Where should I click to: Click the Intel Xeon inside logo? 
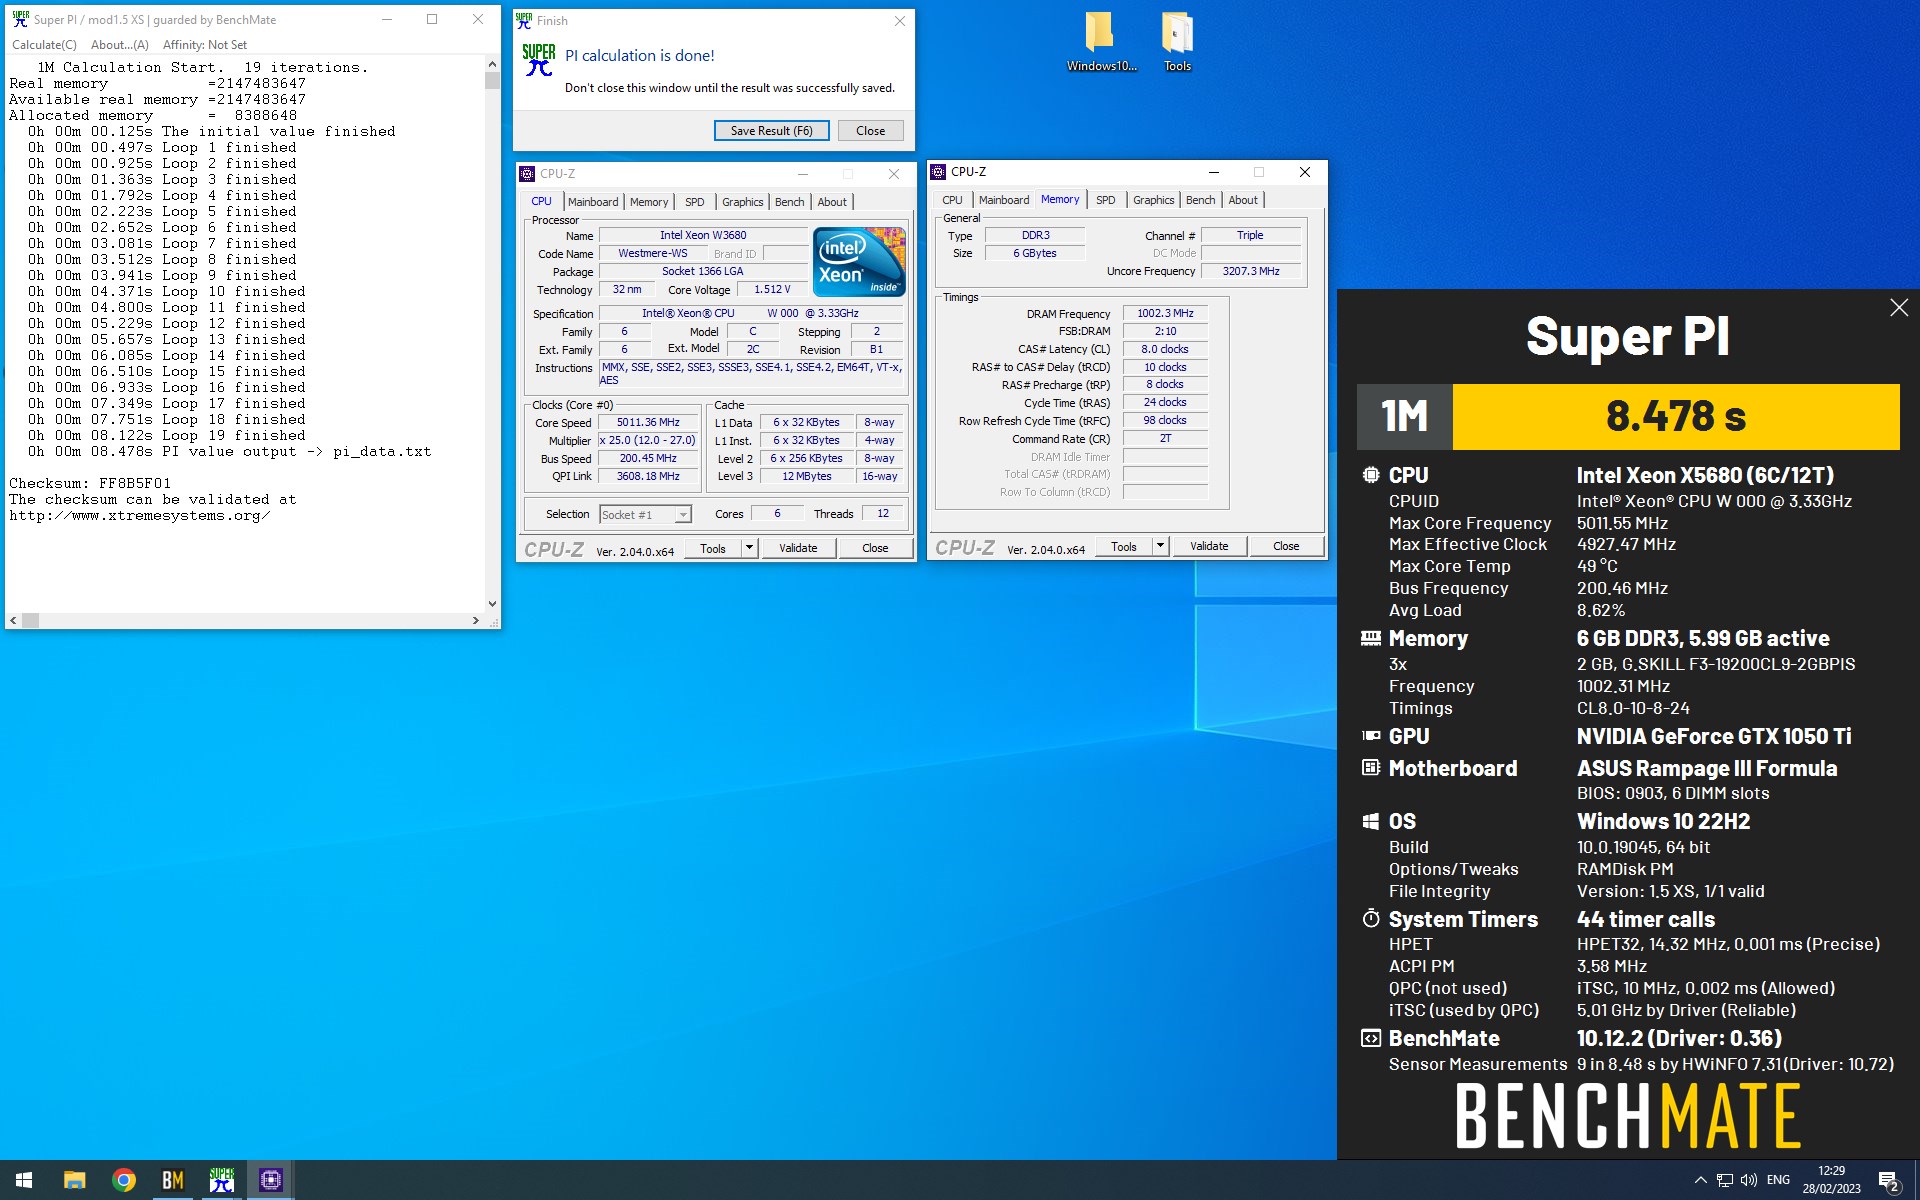click(859, 262)
